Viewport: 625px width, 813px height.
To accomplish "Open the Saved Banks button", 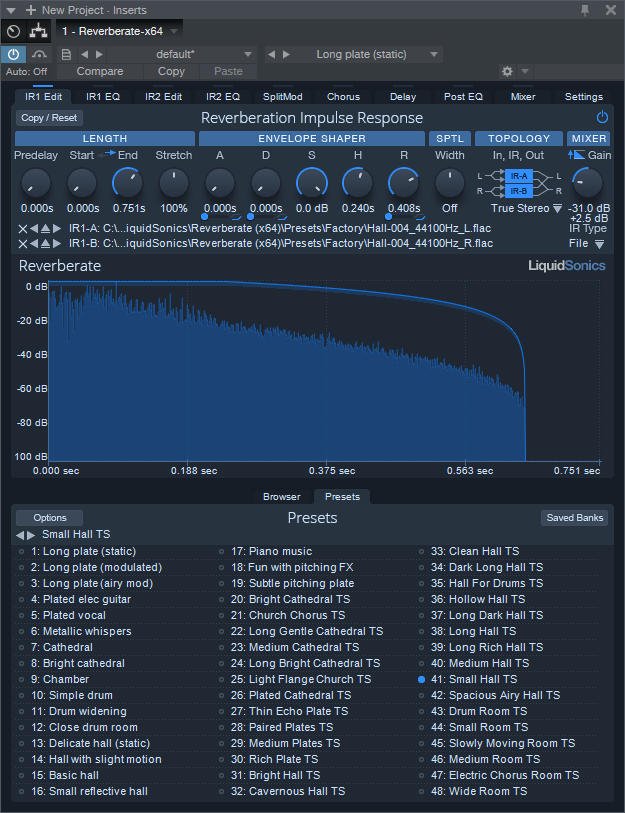I will (574, 517).
